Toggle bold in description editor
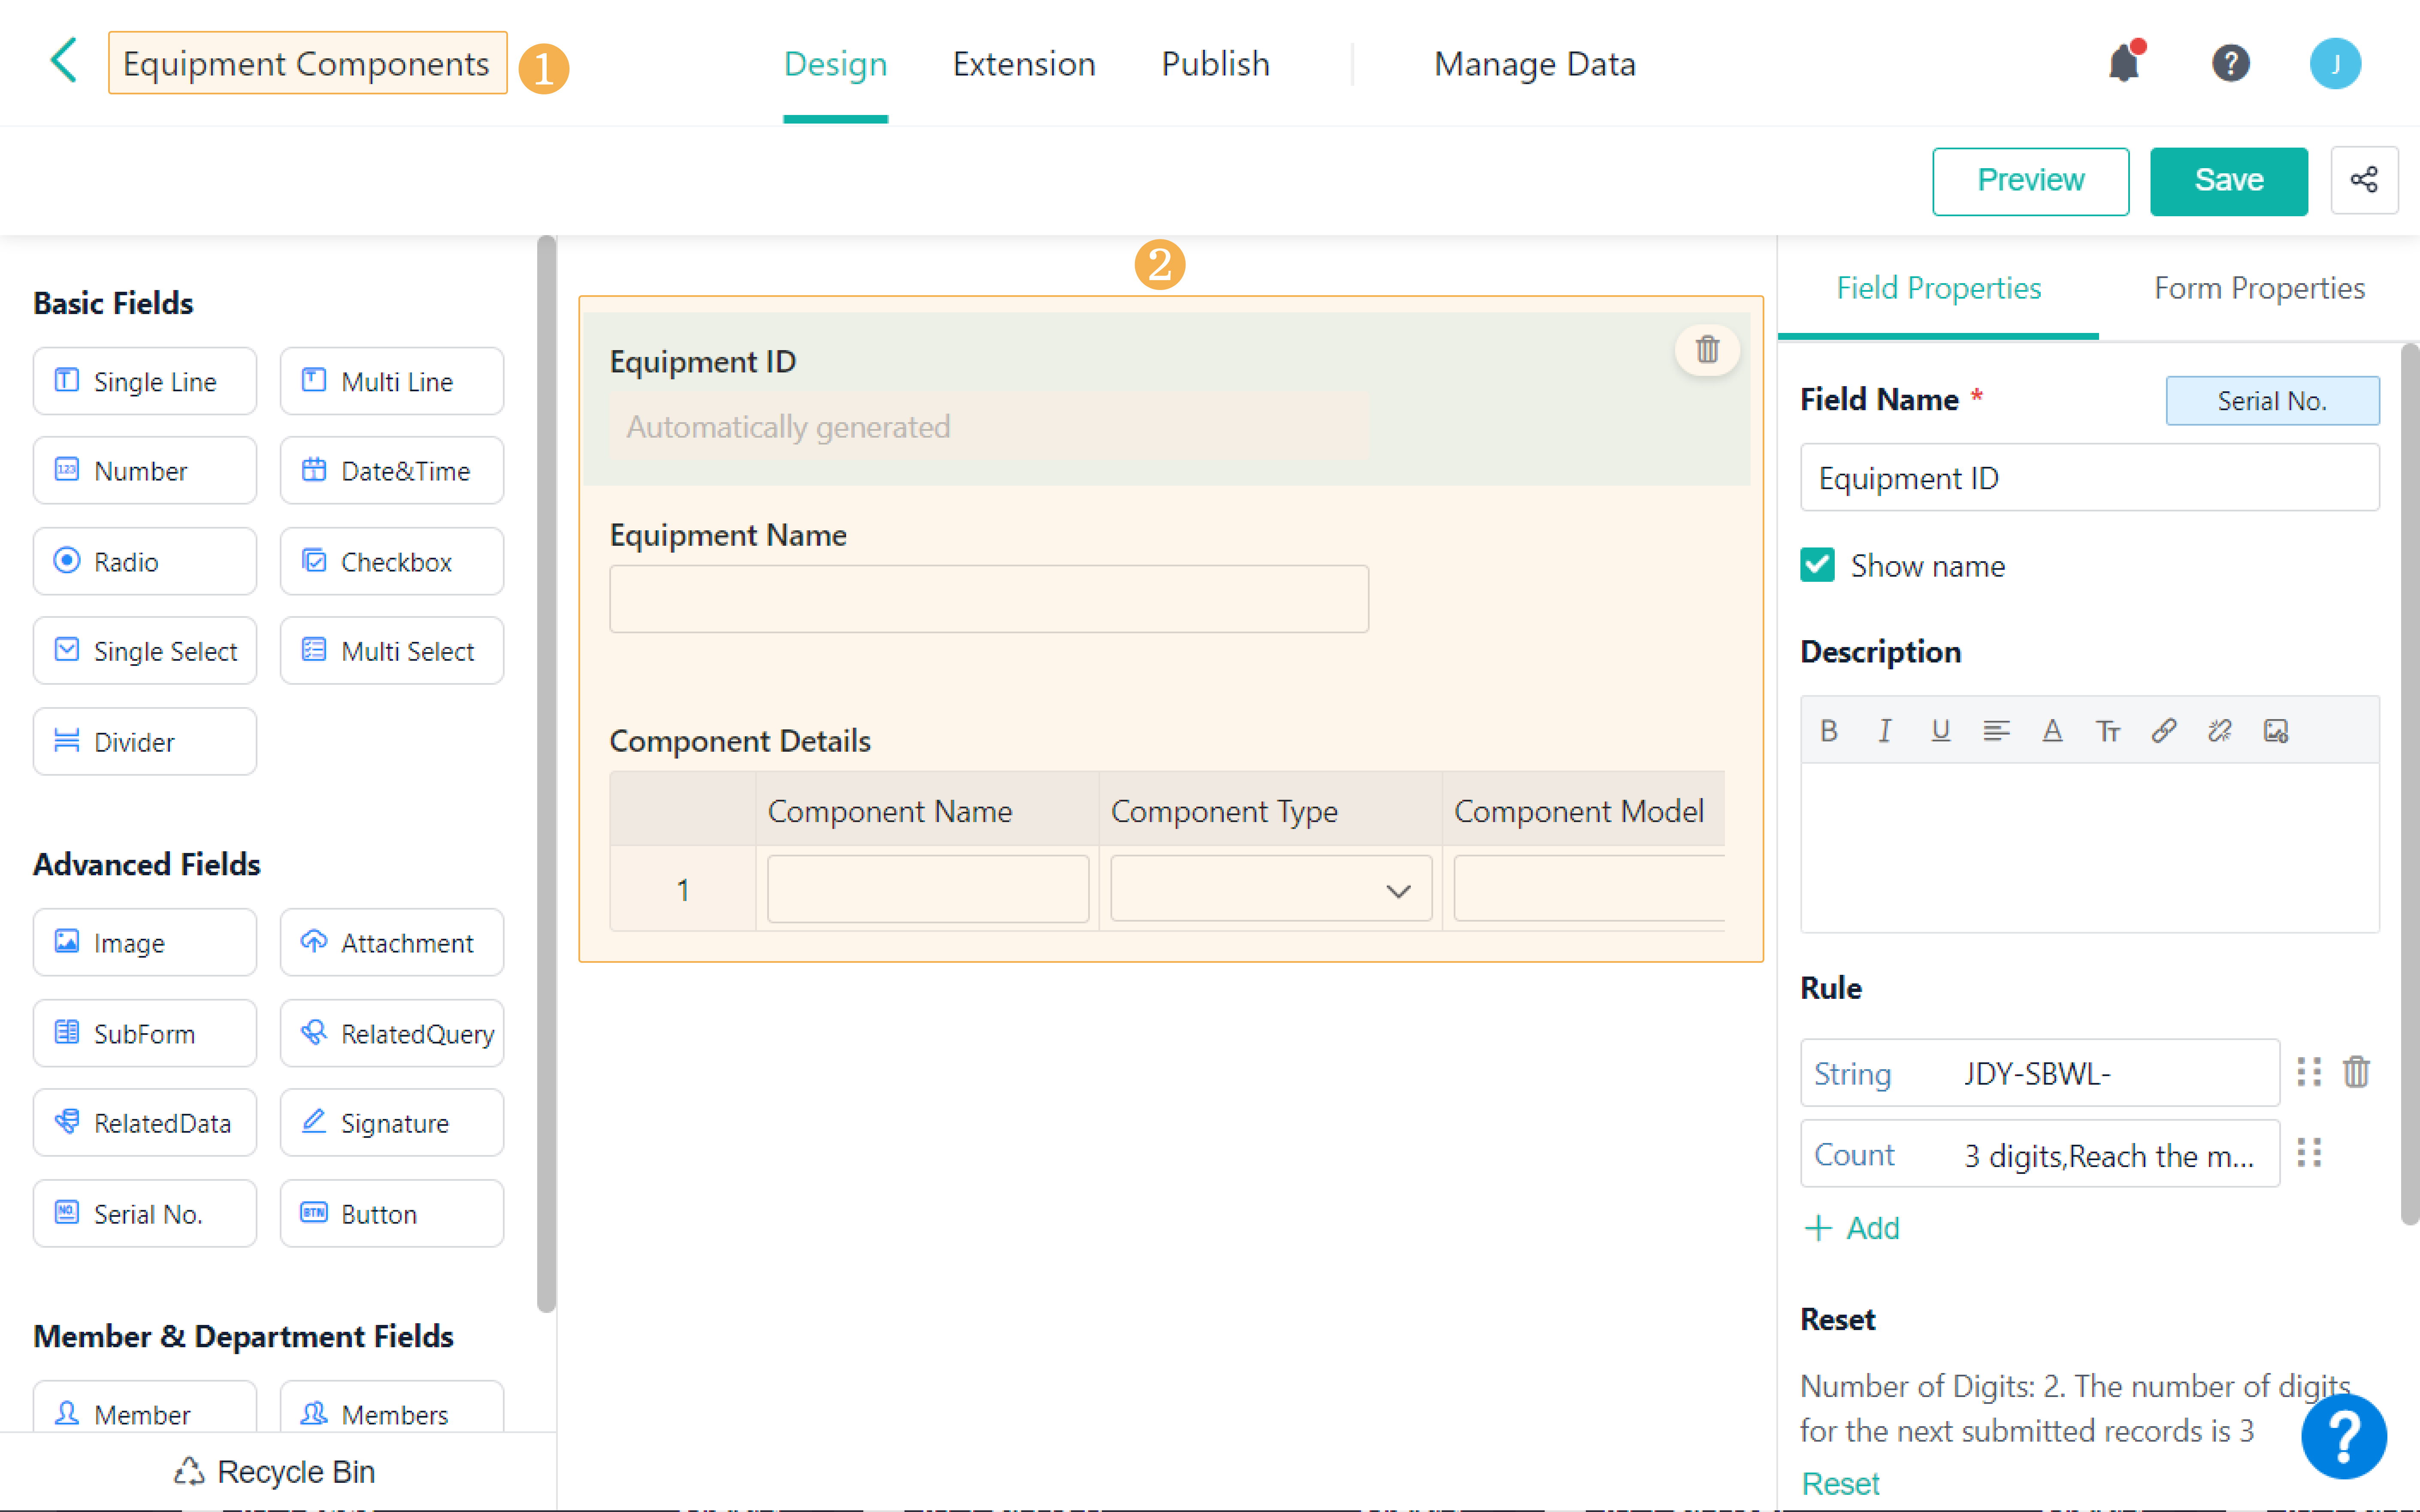 [x=1829, y=731]
